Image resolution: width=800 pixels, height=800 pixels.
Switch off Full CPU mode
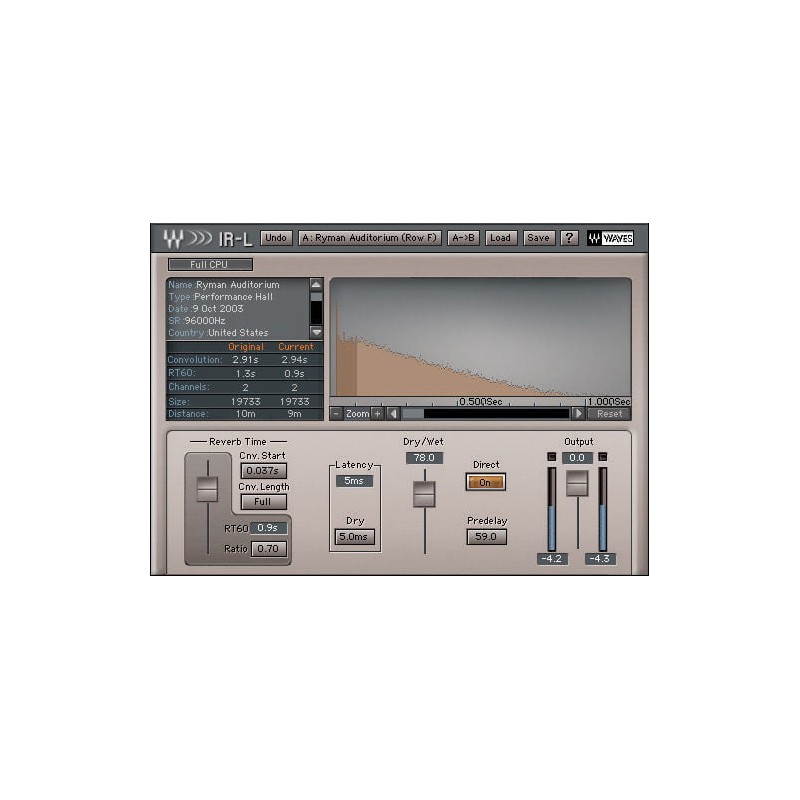212,264
